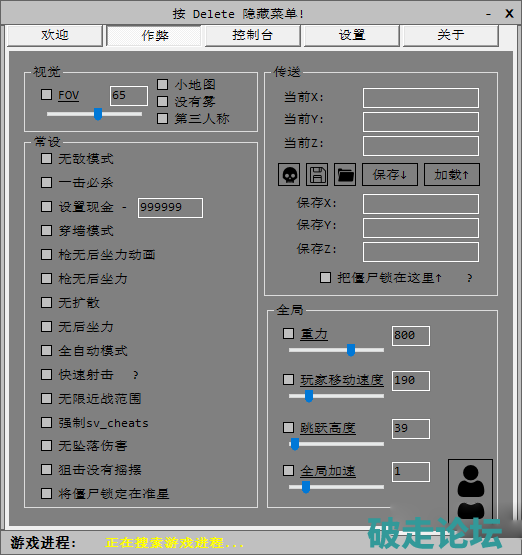Click the 保存↓ button

click(x=390, y=174)
